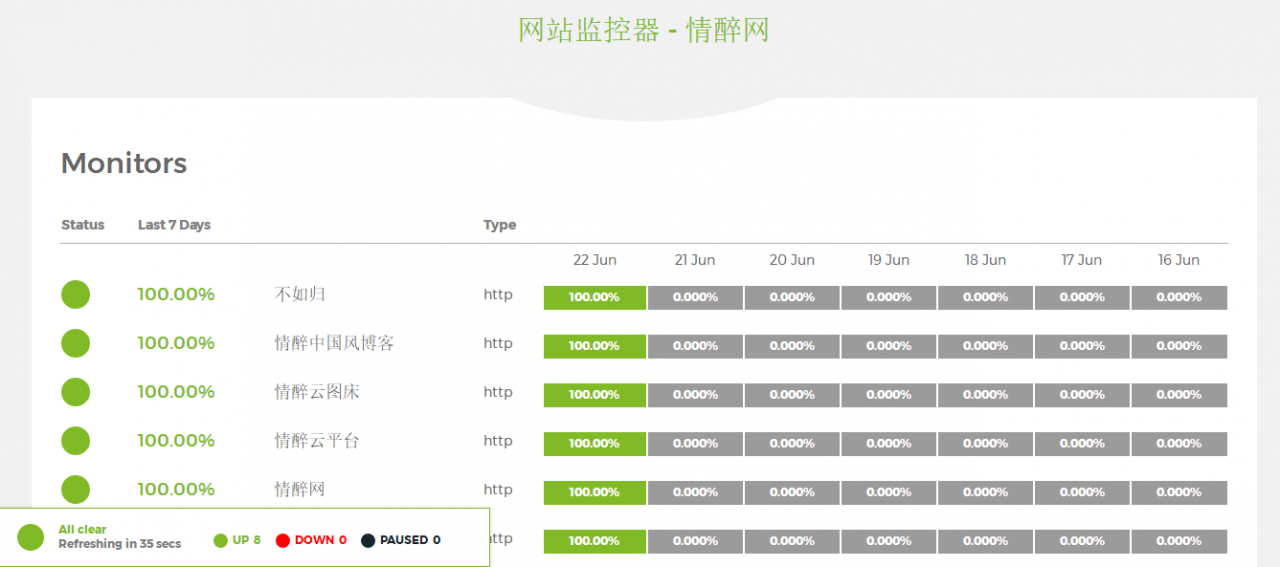Click 情醉云图床's green 22 Jun uptime bar
The width and height of the screenshot is (1280, 567).
point(595,395)
